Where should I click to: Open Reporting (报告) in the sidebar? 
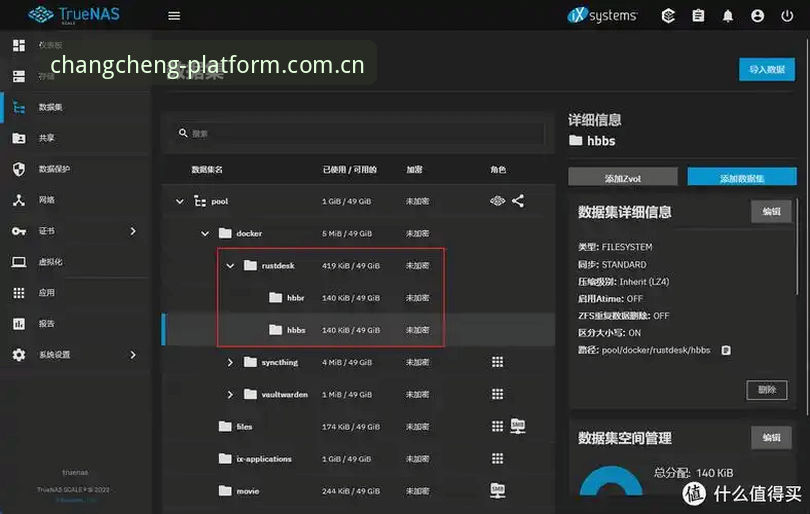[75, 324]
